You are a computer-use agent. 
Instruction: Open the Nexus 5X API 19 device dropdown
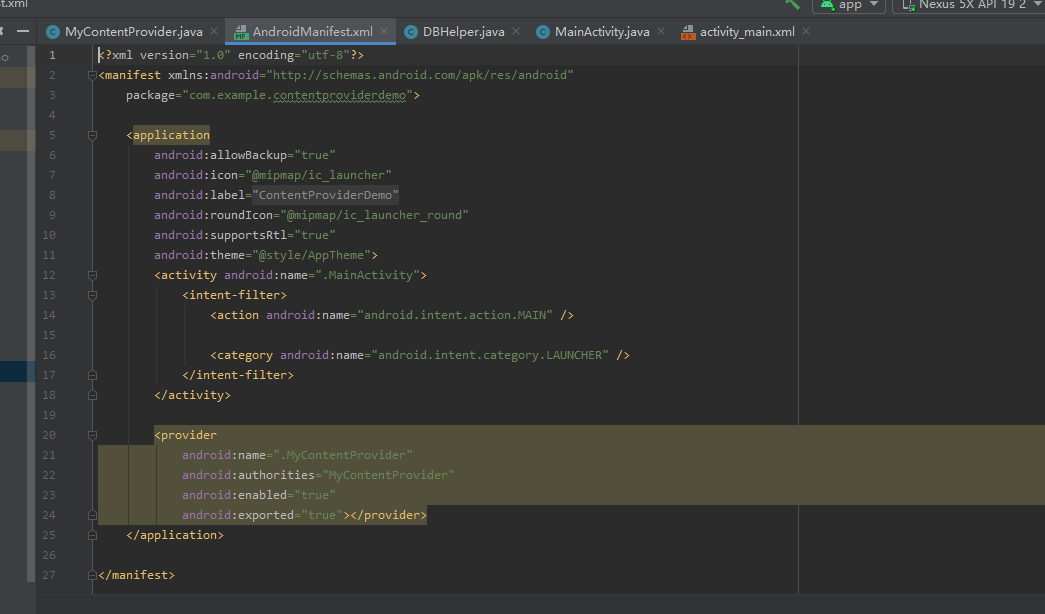click(x=970, y=5)
